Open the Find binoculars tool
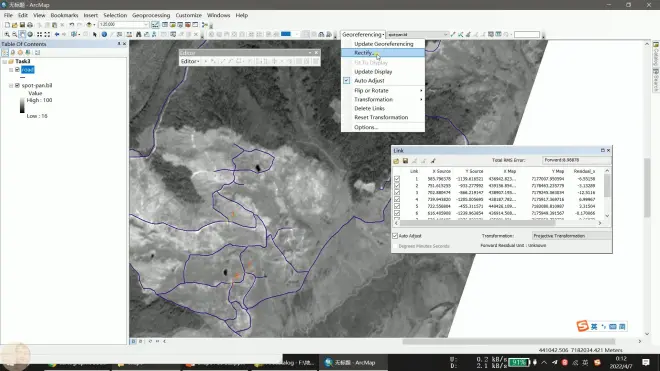 (x=138, y=35)
